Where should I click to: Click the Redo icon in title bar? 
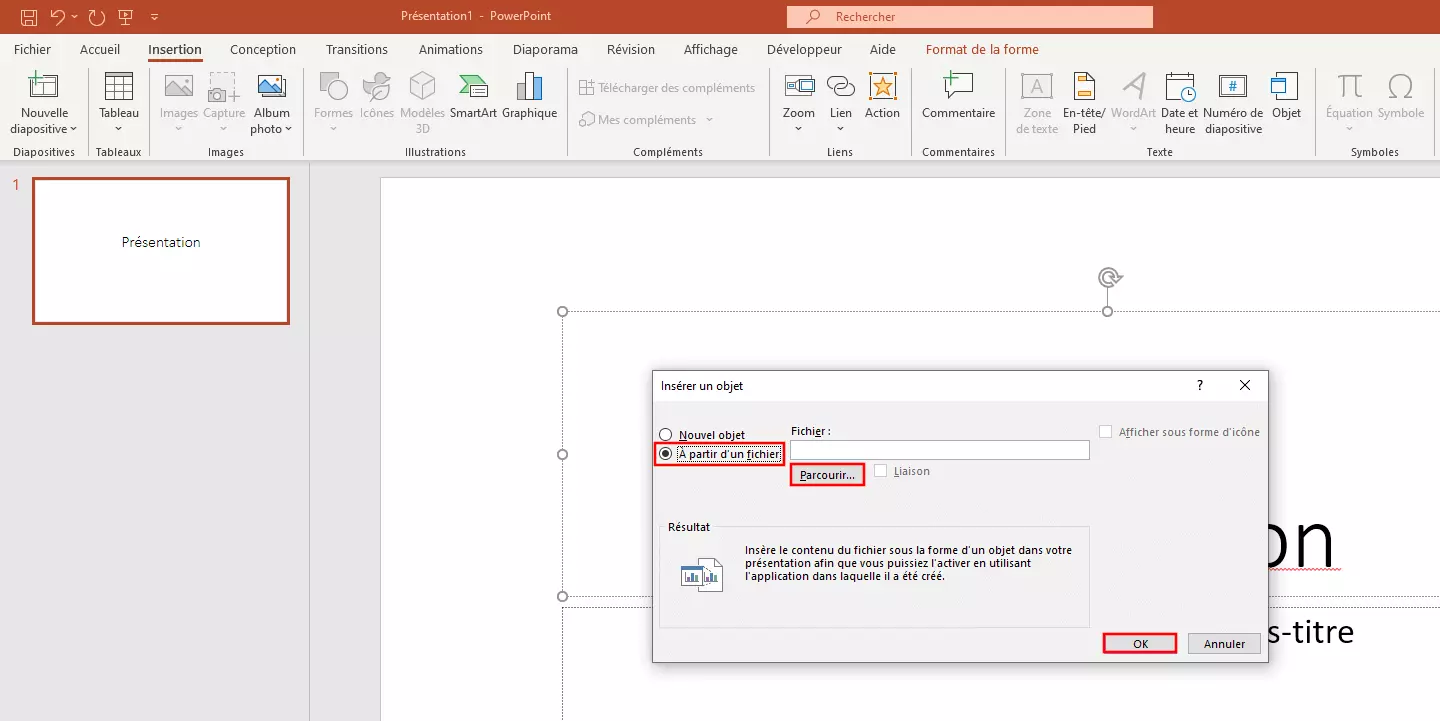tap(96, 17)
